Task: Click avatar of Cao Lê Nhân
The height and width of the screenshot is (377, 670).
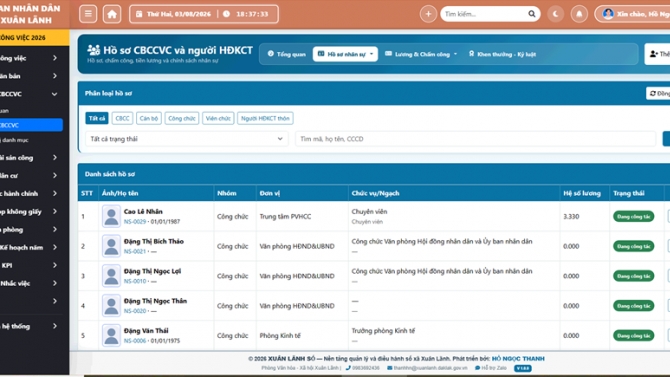Action: pyautogui.click(x=111, y=216)
